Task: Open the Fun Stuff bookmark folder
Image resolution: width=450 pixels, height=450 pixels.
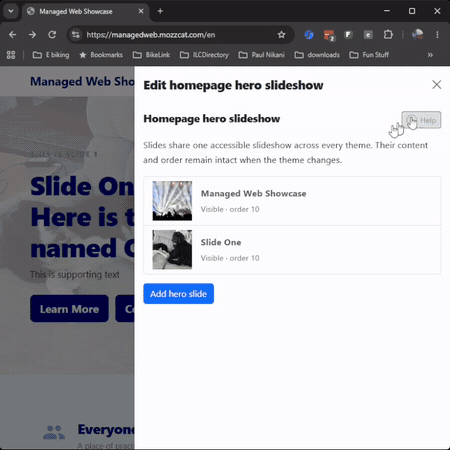Action: point(369,55)
